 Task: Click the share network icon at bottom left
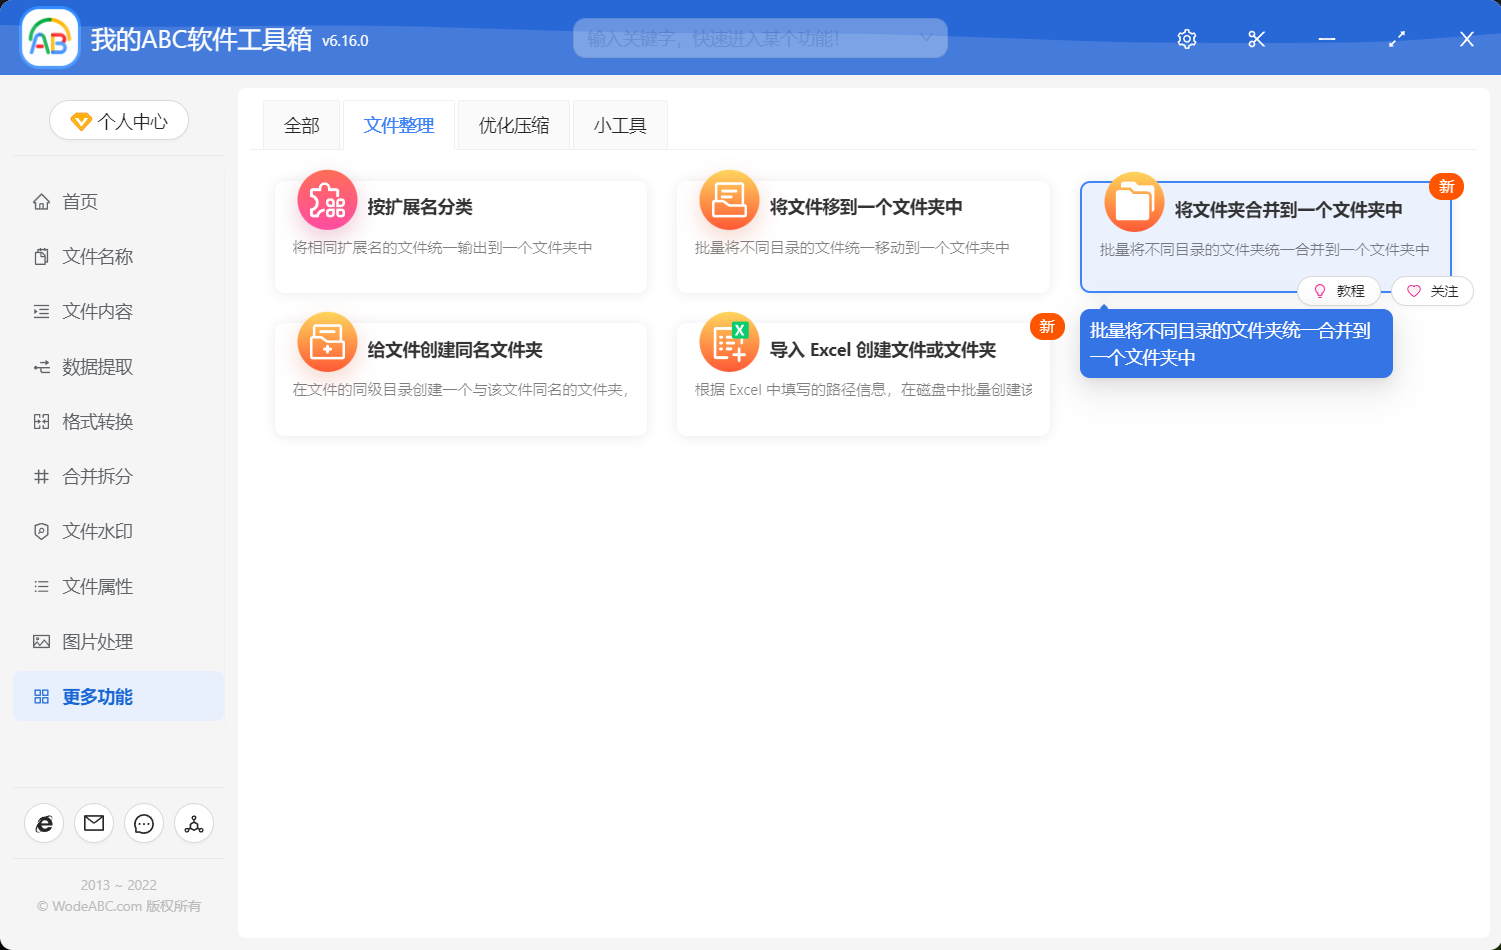pyautogui.click(x=194, y=823)
